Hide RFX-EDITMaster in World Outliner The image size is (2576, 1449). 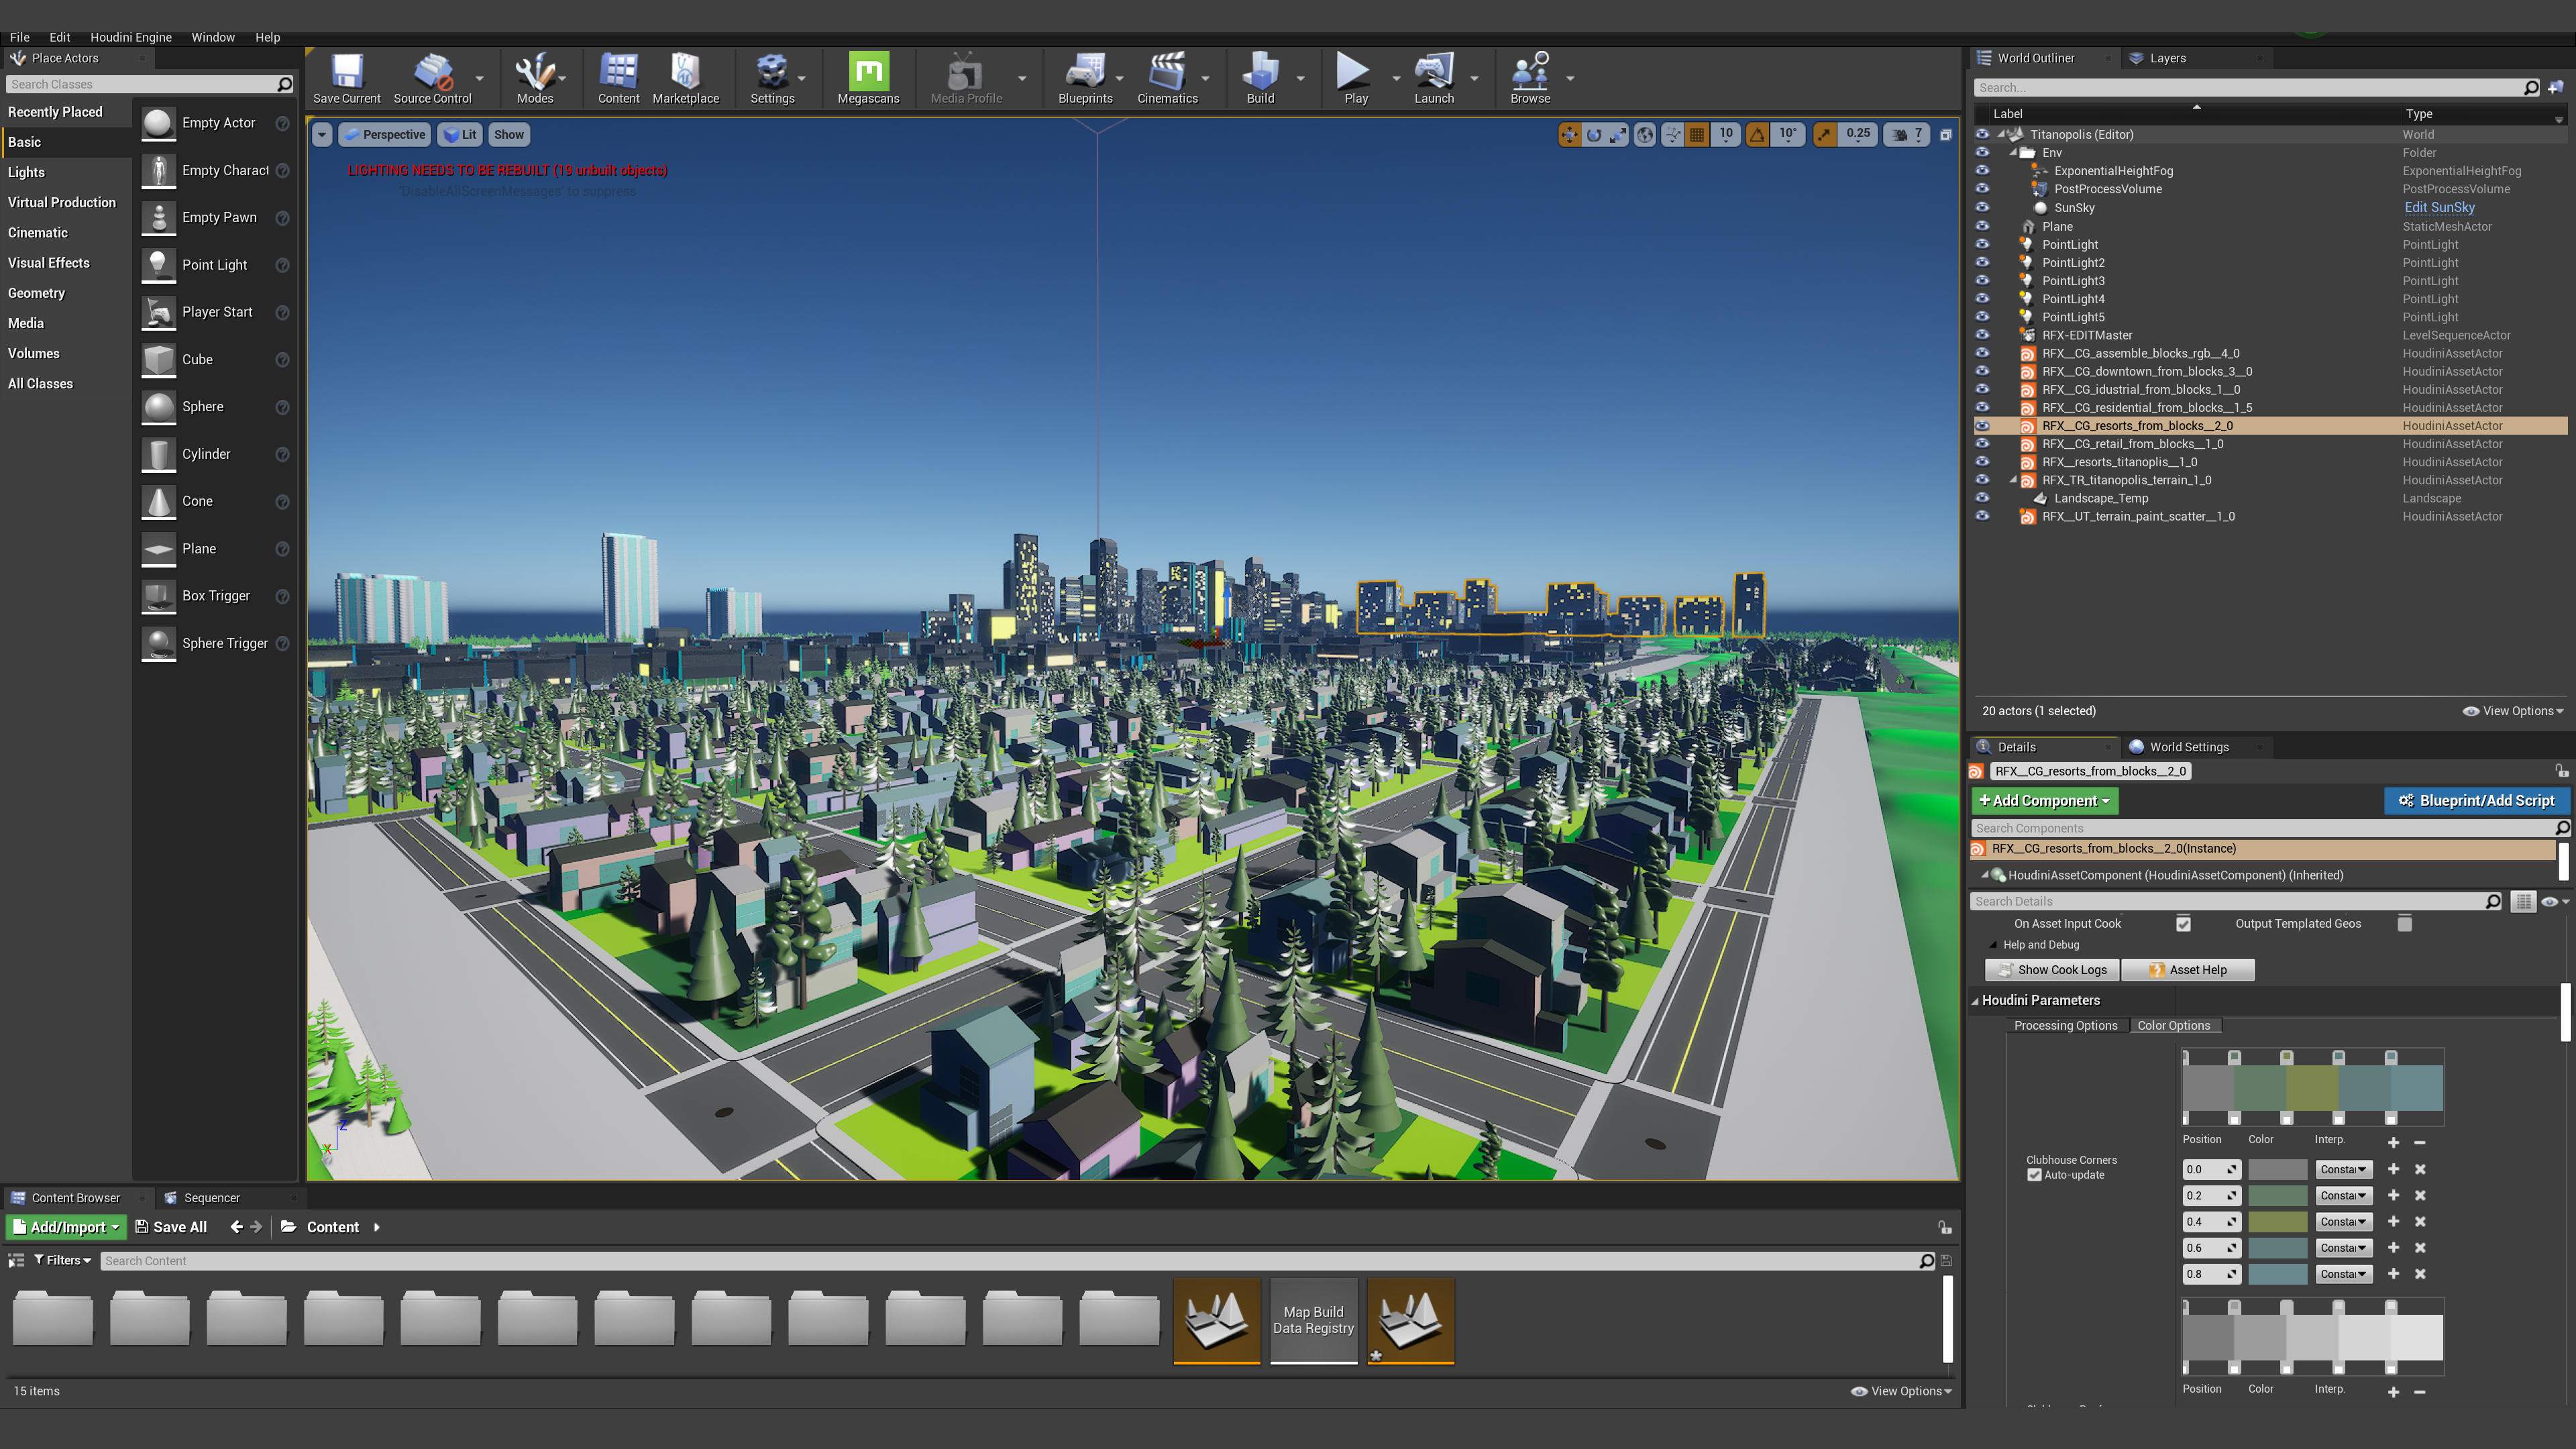(x=1982, y=335)
